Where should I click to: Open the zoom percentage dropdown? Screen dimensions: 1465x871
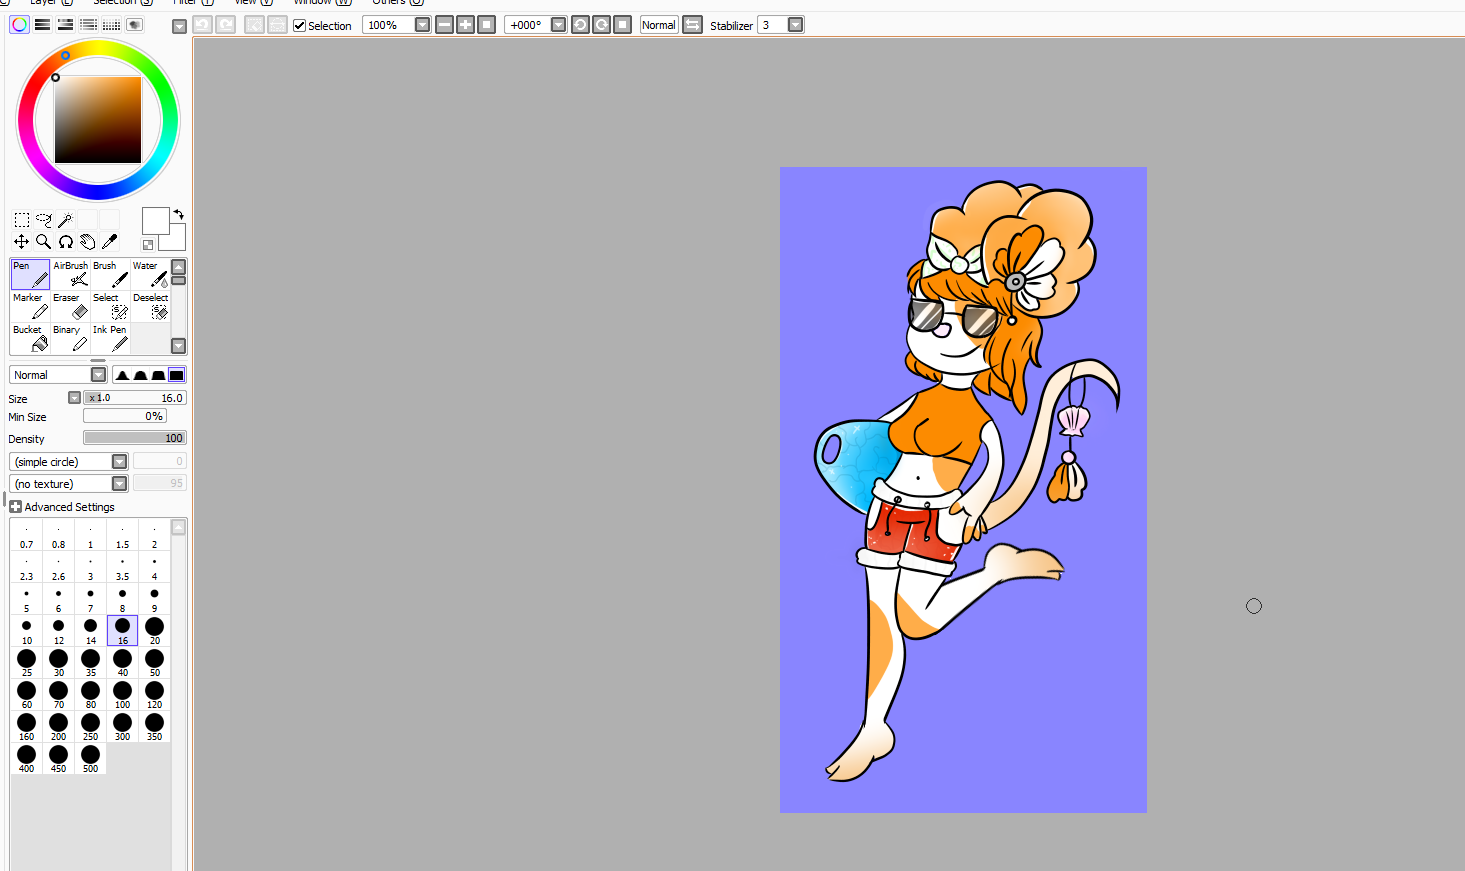point(422,25)
